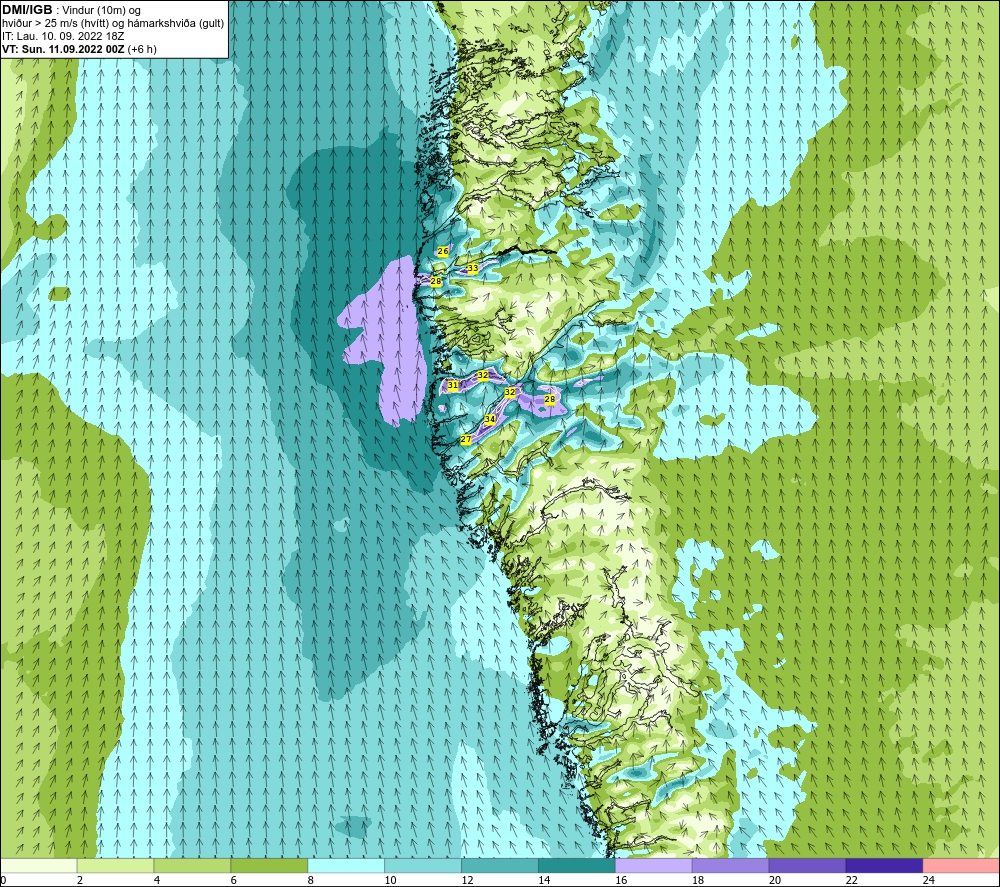Click the scale label '24'
Screen dimensions: 1000x887
pyautogui.click(x=929, y=880)
